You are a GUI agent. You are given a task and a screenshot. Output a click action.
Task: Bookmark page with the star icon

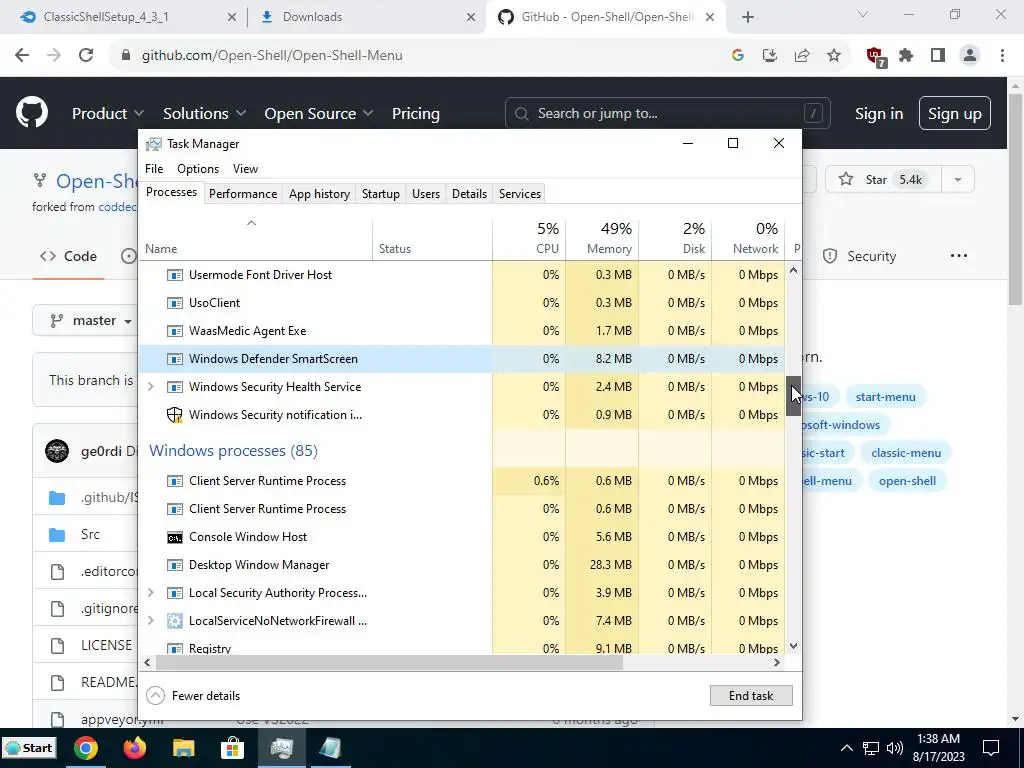point(834,56)
